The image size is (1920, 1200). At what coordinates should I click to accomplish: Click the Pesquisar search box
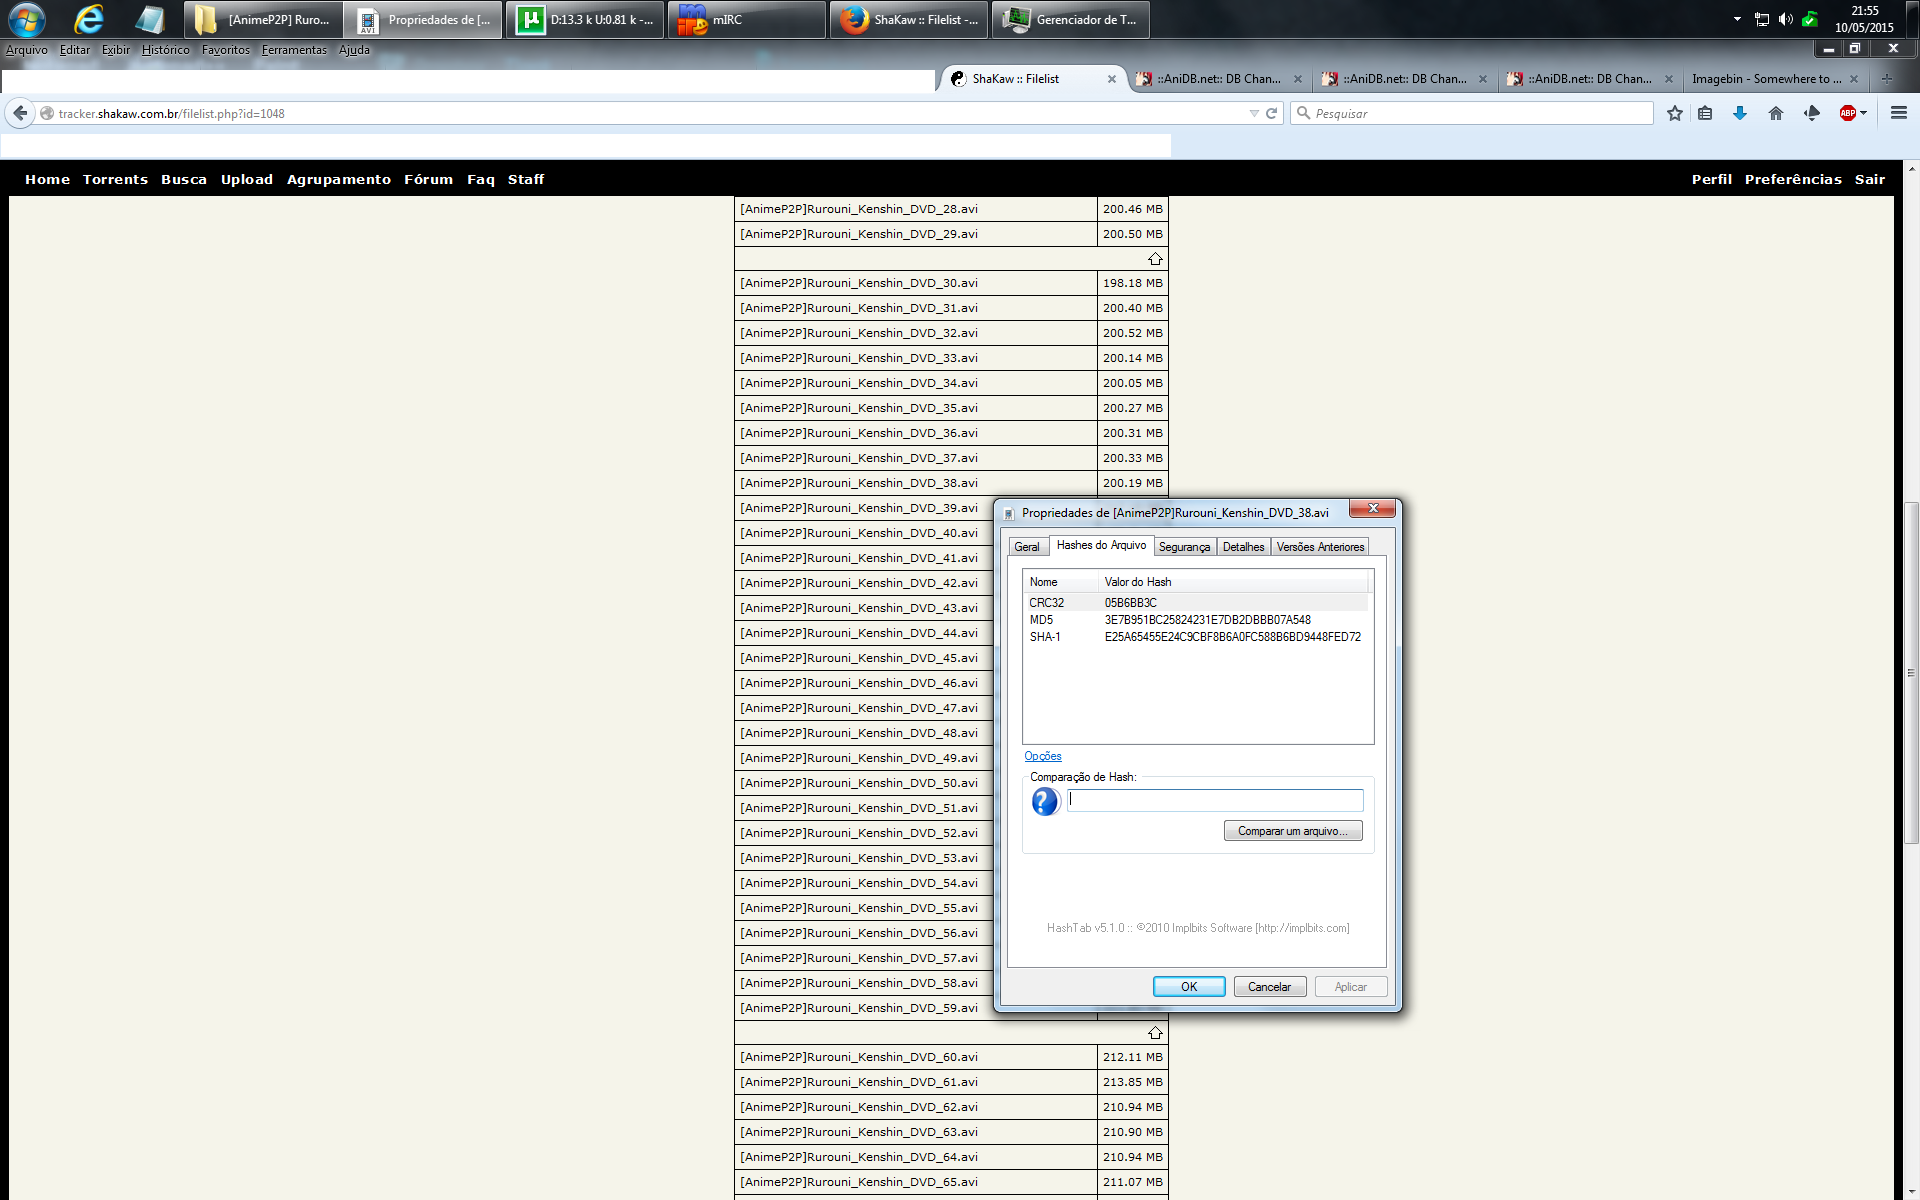click(1471, 114)
